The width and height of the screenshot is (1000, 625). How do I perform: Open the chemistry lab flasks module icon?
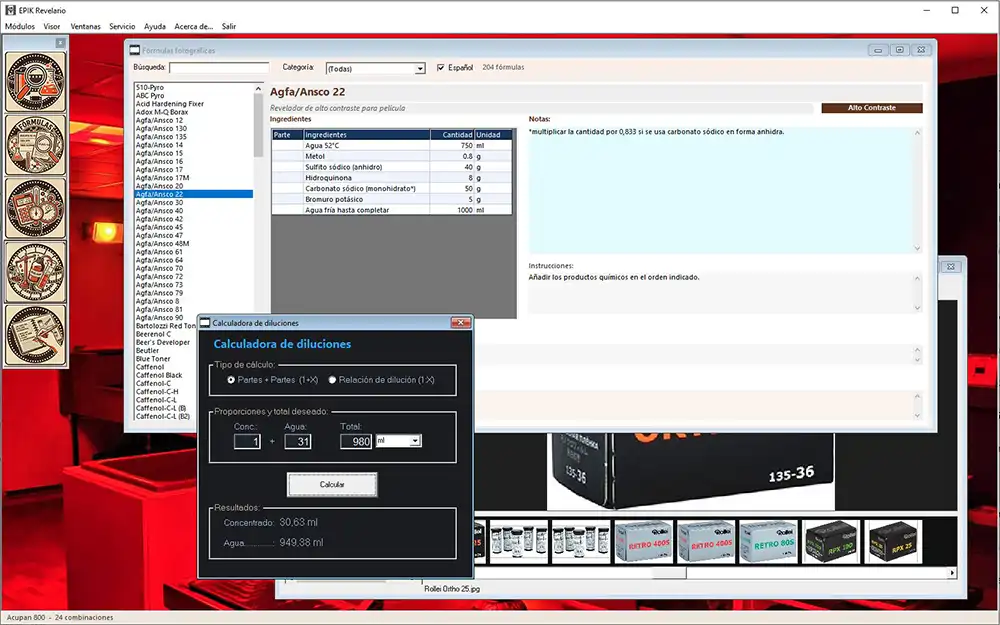pyautogui.click(x=36, y=82)
